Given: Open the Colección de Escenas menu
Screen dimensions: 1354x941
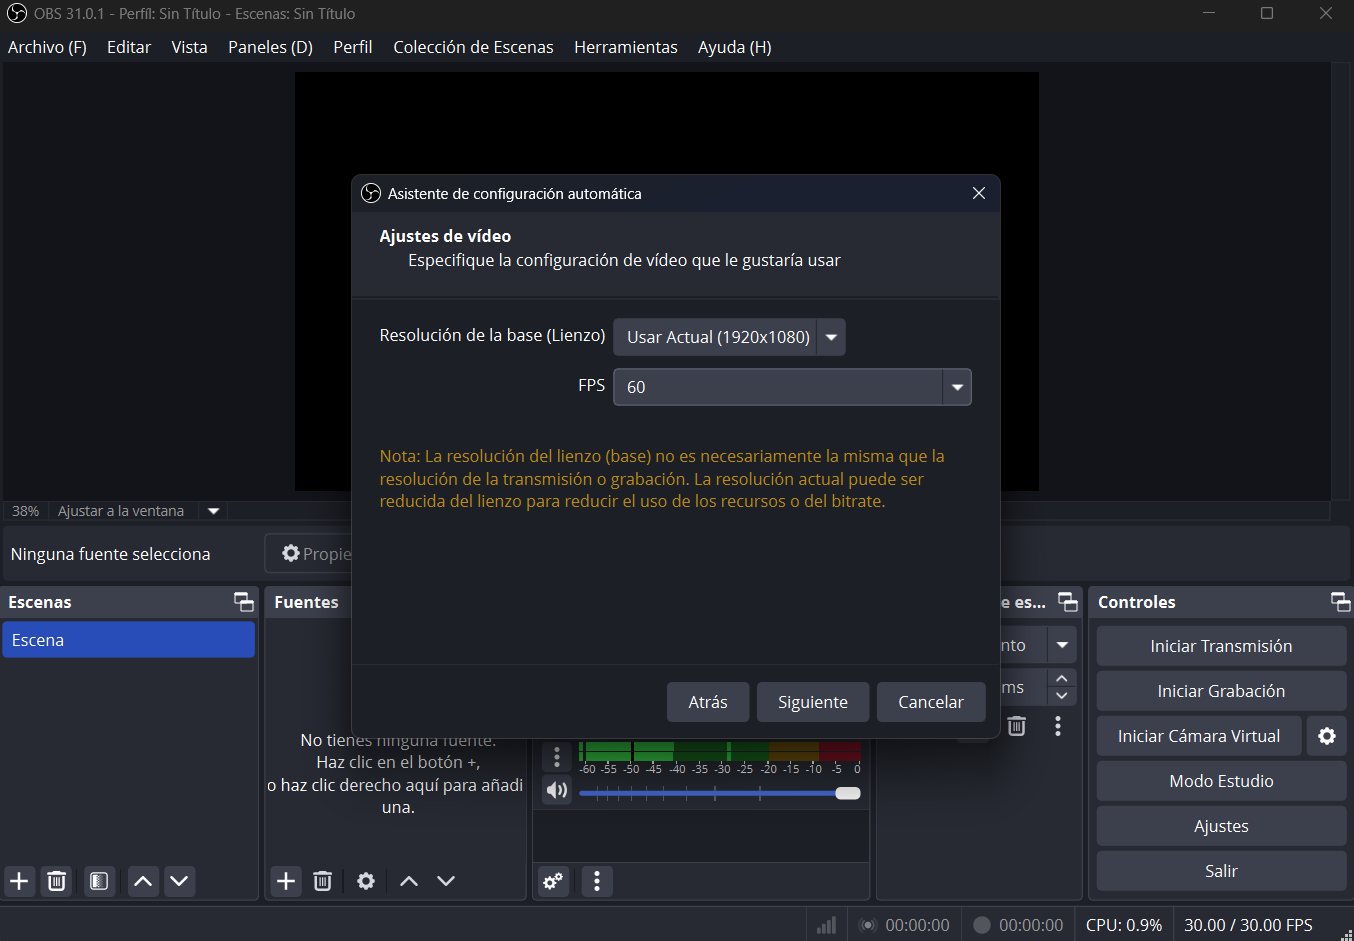Looking at the screenshot, I should click(x=473, y=47).
